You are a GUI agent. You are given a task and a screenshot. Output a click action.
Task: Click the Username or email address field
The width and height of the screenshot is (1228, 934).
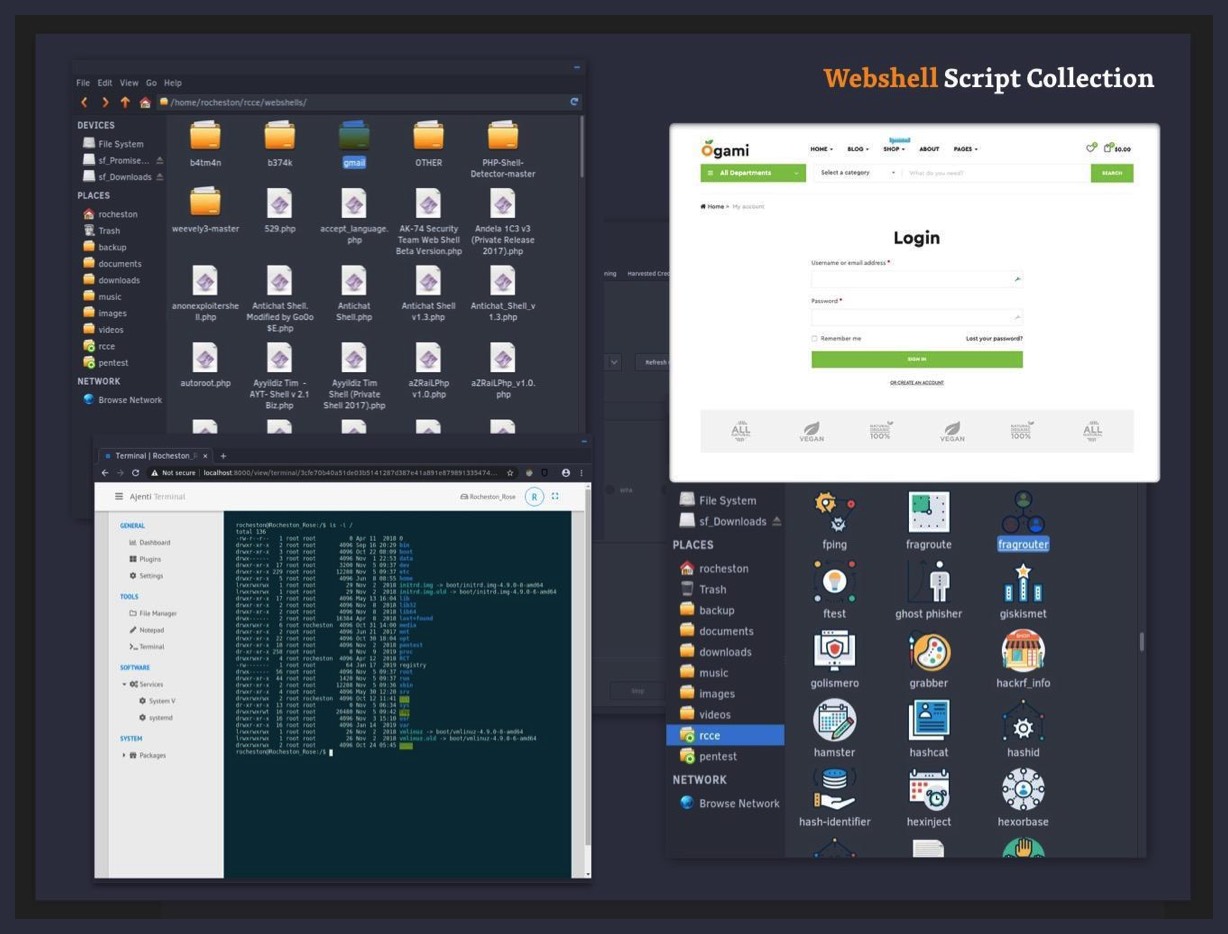pyautogui.click(x=917, y=280)
